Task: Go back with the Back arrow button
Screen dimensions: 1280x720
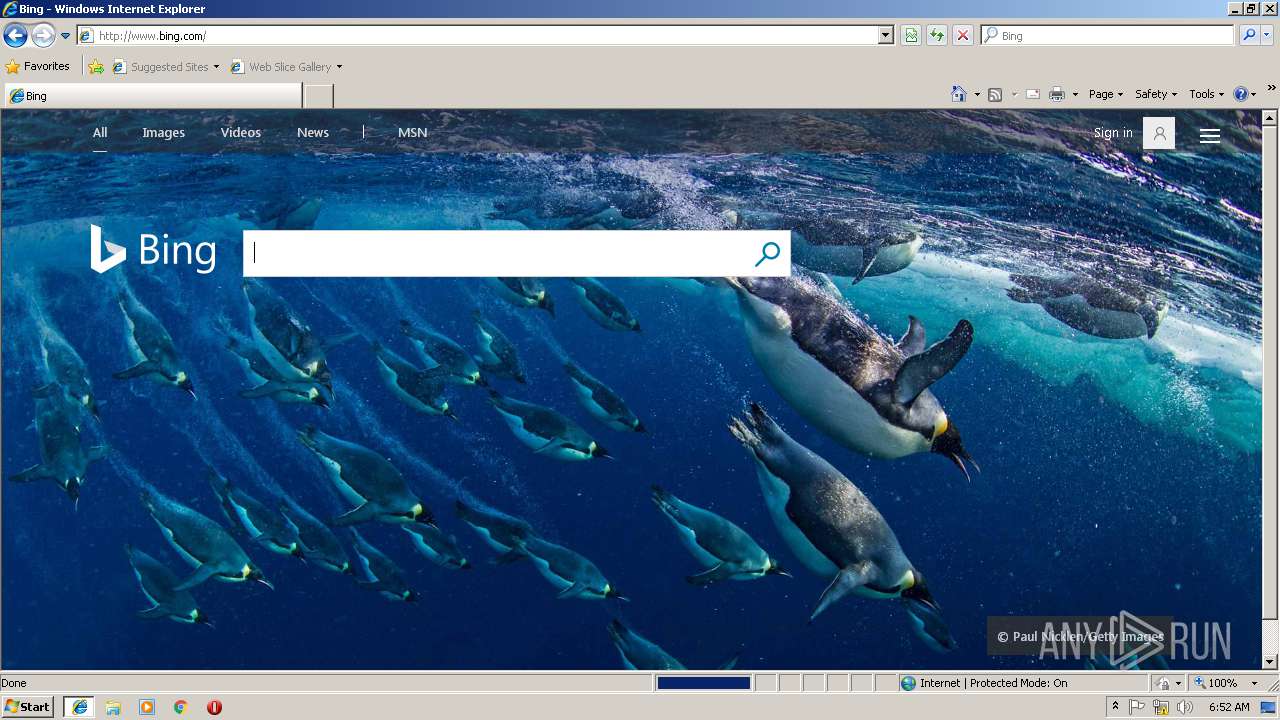Action: (15, 36)
